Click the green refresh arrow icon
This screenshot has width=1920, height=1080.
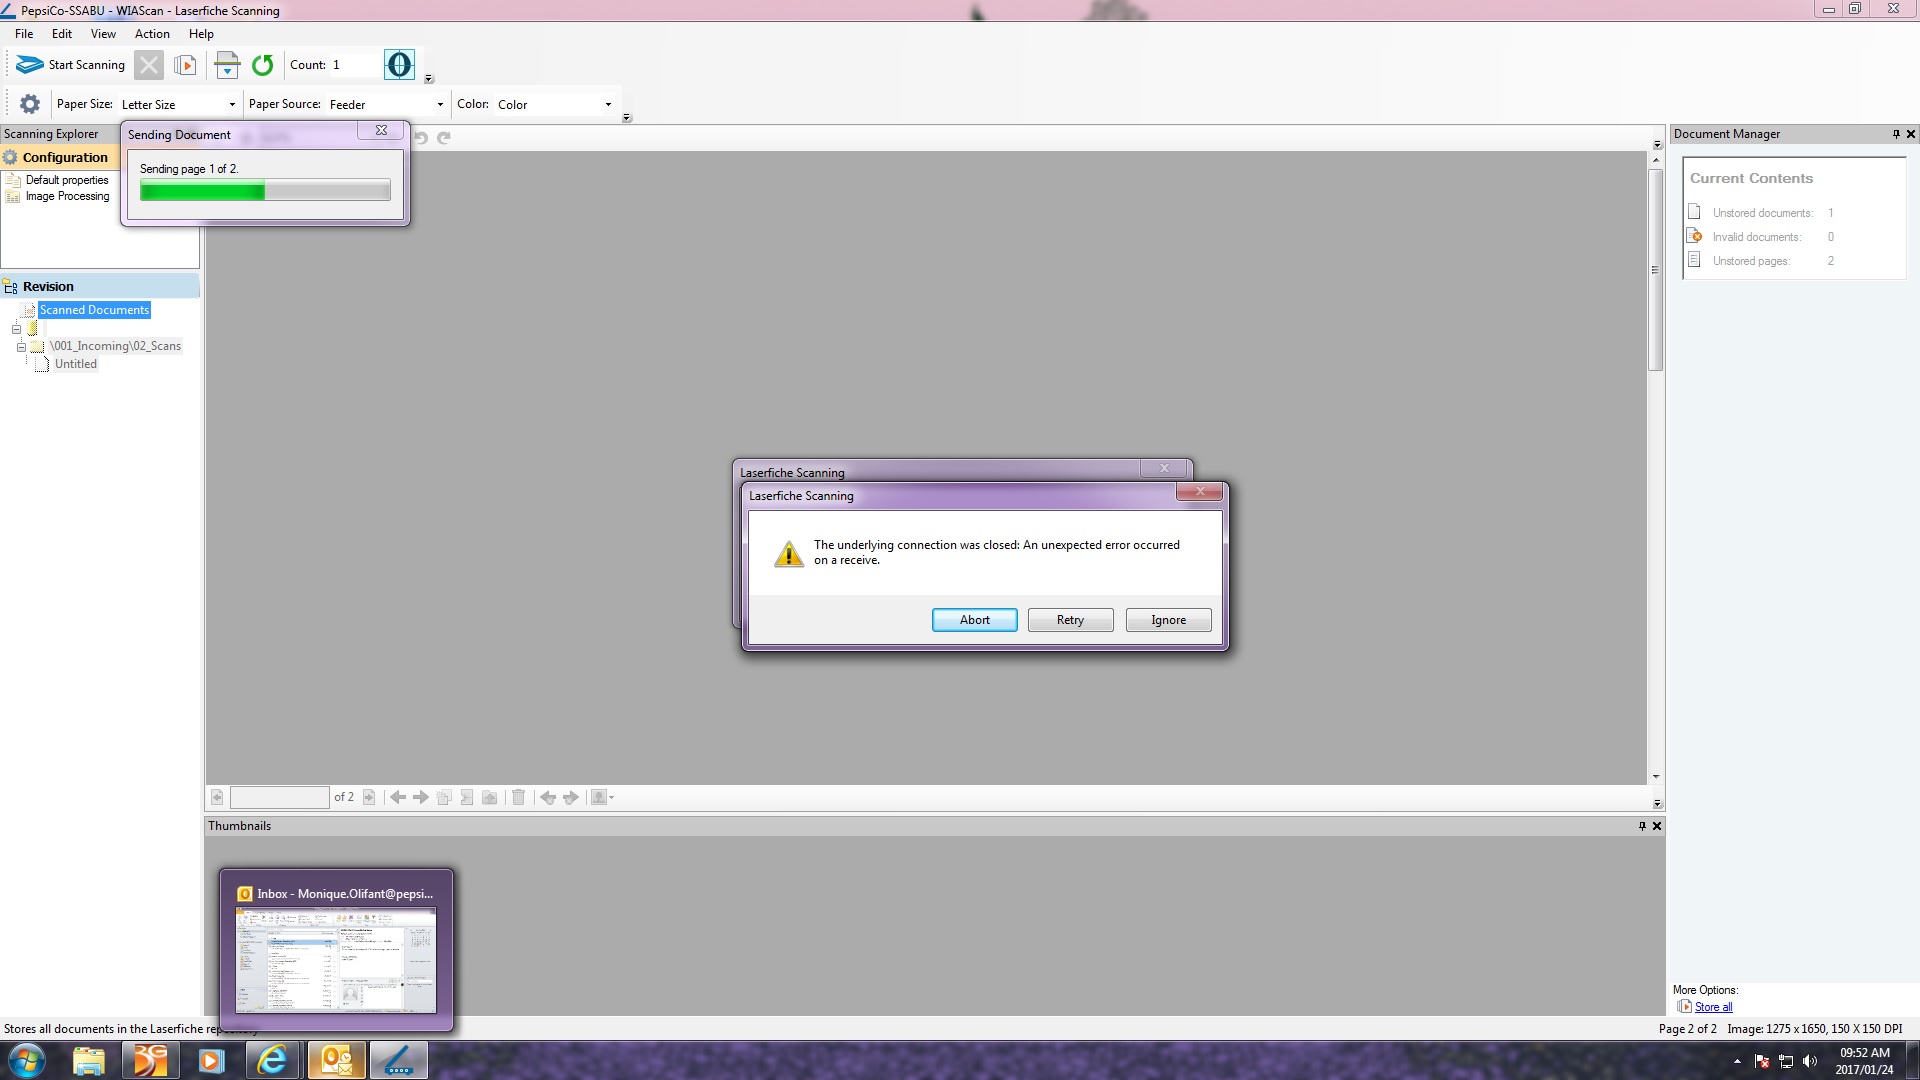coord(262,65)
